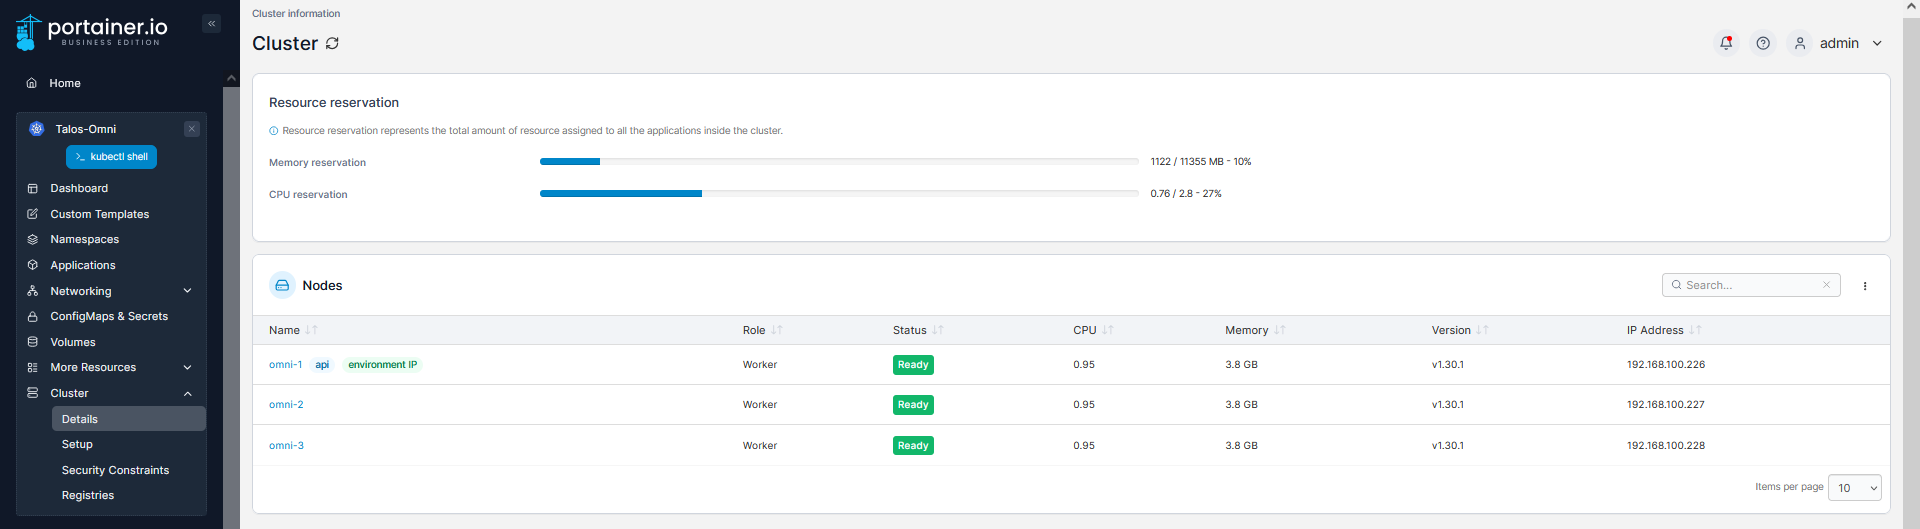Image resolution: width=1920 pixels, height=529 pixels.
Task: Click the CPU reservation progress bar
Action: pyautogui.click(x=839, y=193)
